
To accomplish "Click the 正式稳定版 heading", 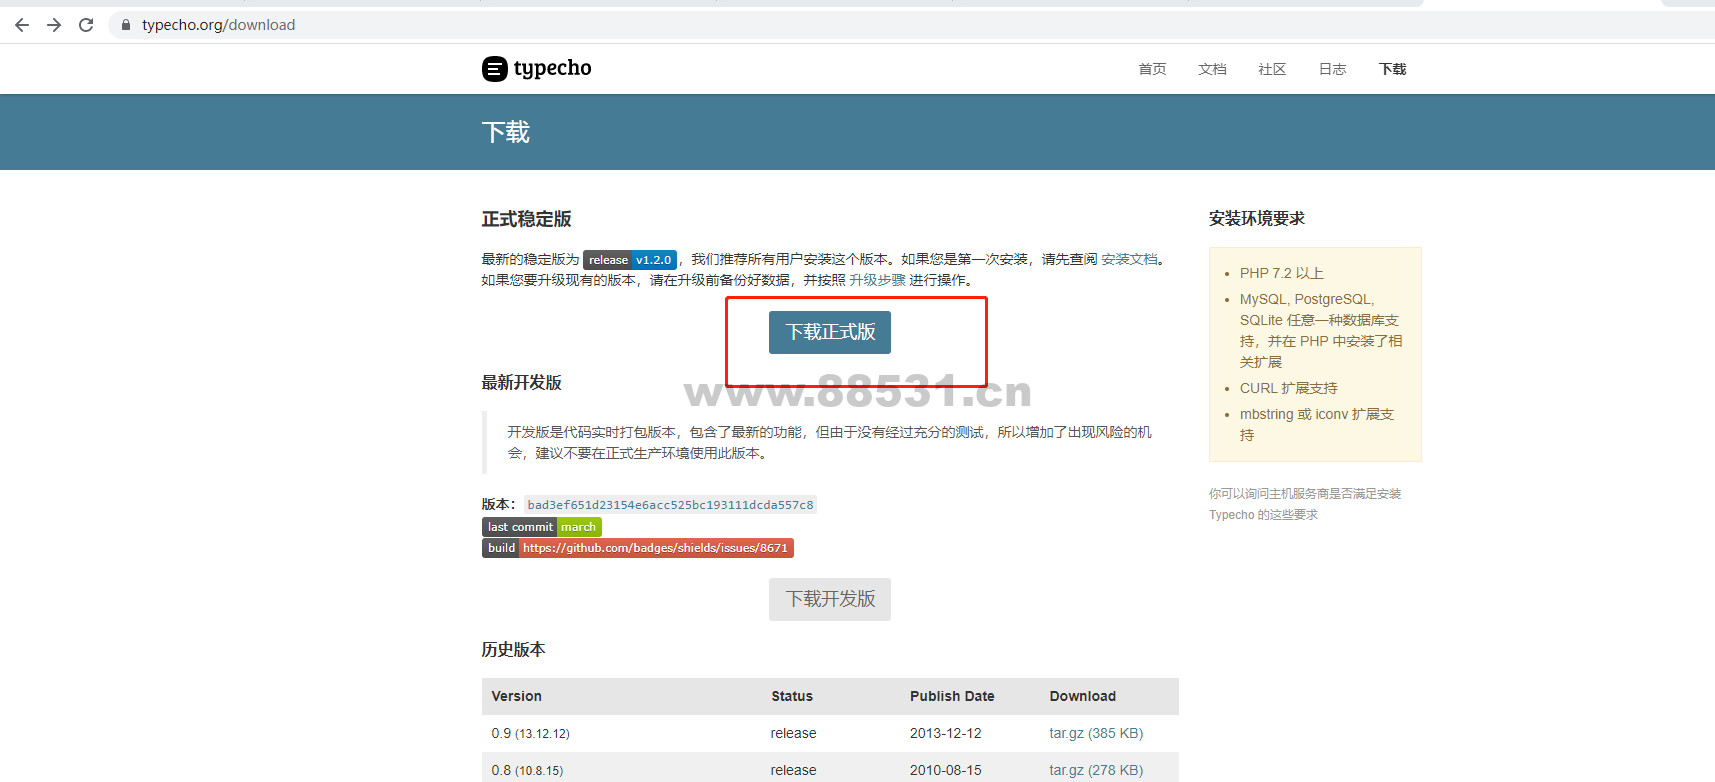I will pyautogui.click(x=526, y=219).
